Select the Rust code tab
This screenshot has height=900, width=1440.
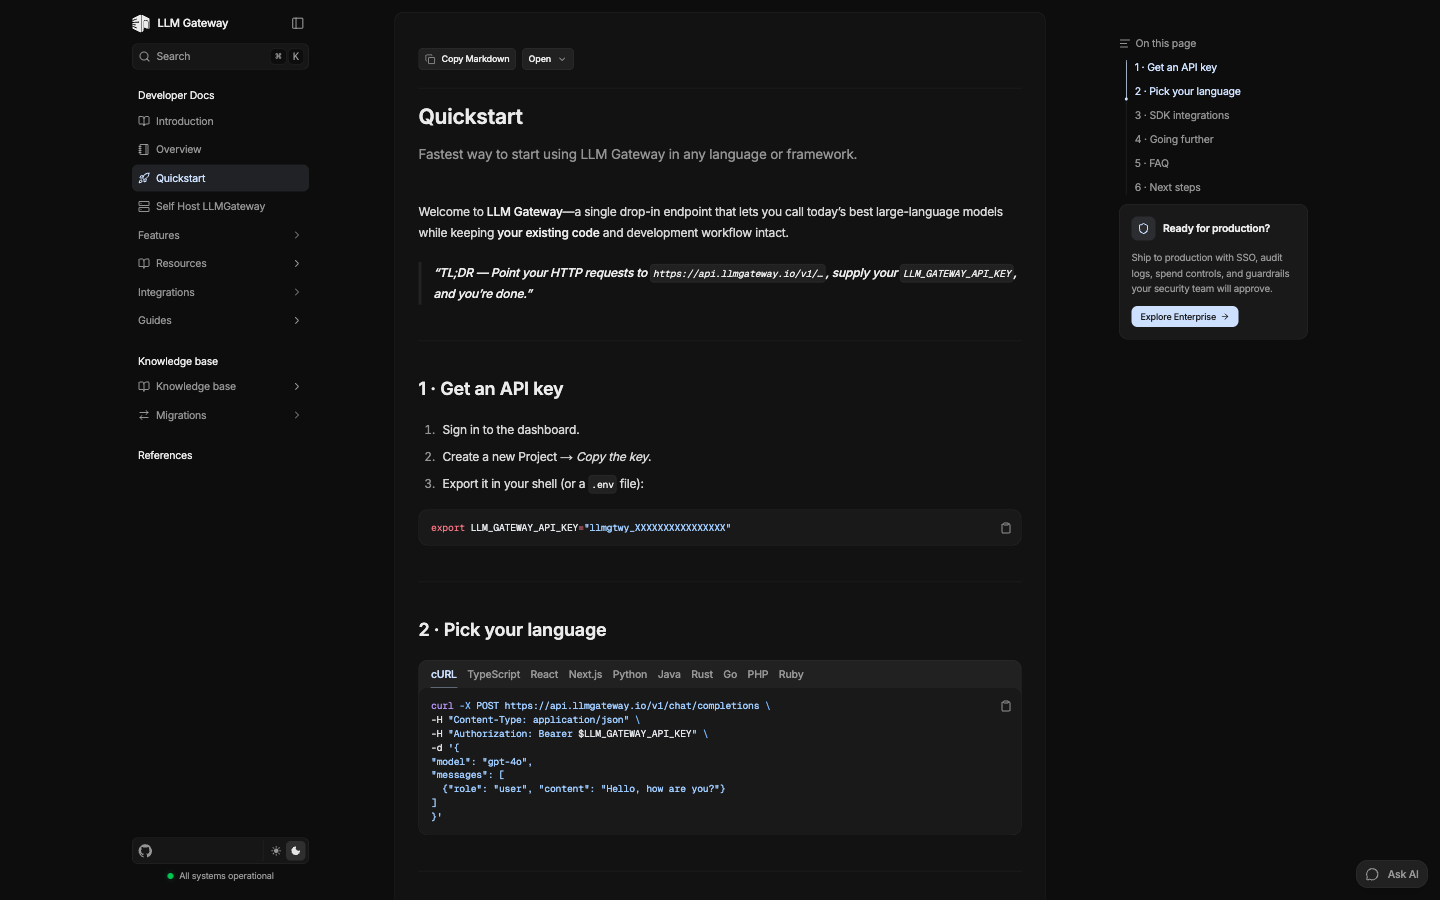(x=702, y=675)
